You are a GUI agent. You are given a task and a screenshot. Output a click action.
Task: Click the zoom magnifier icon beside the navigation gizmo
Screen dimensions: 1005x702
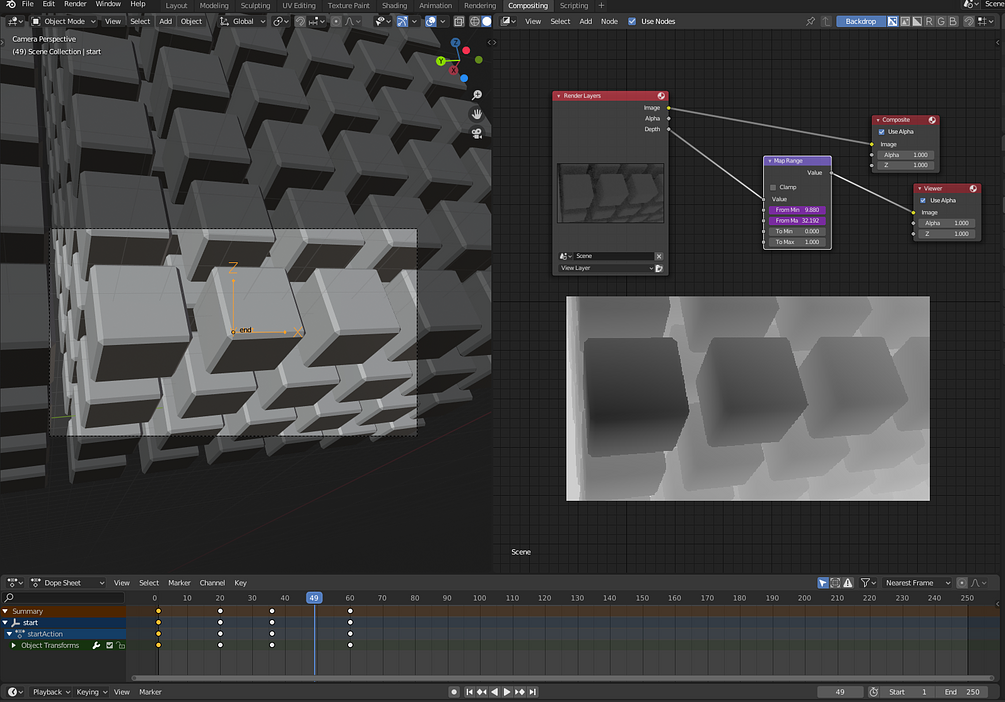click(x=477, y=93)
